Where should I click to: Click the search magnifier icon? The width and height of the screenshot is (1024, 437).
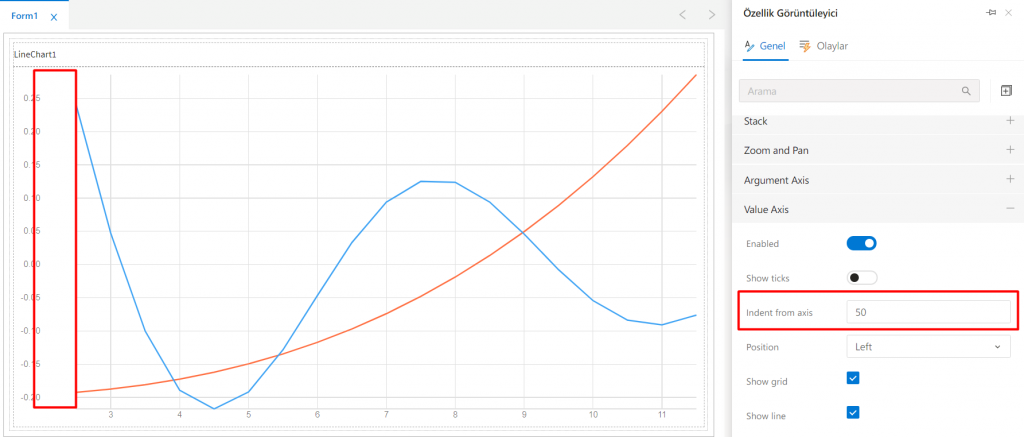point(966,91)
